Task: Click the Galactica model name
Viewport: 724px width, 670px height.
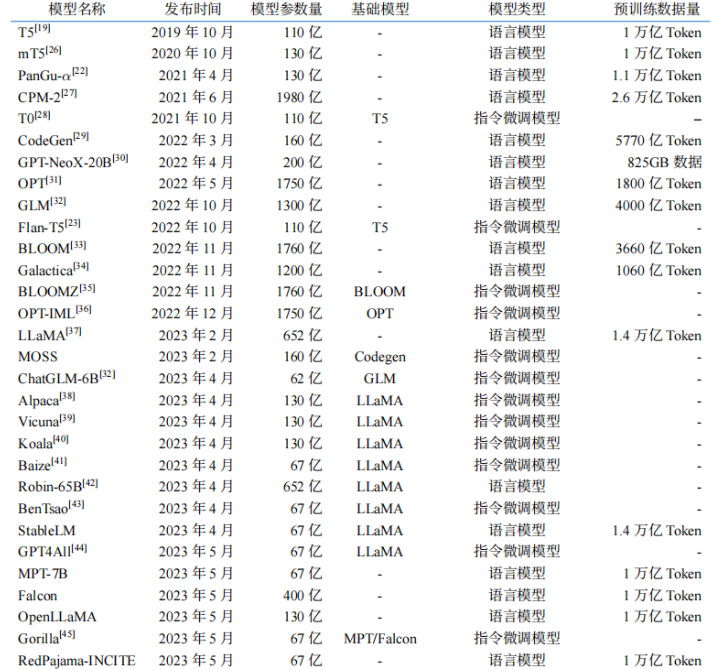Action: (53, 270)
